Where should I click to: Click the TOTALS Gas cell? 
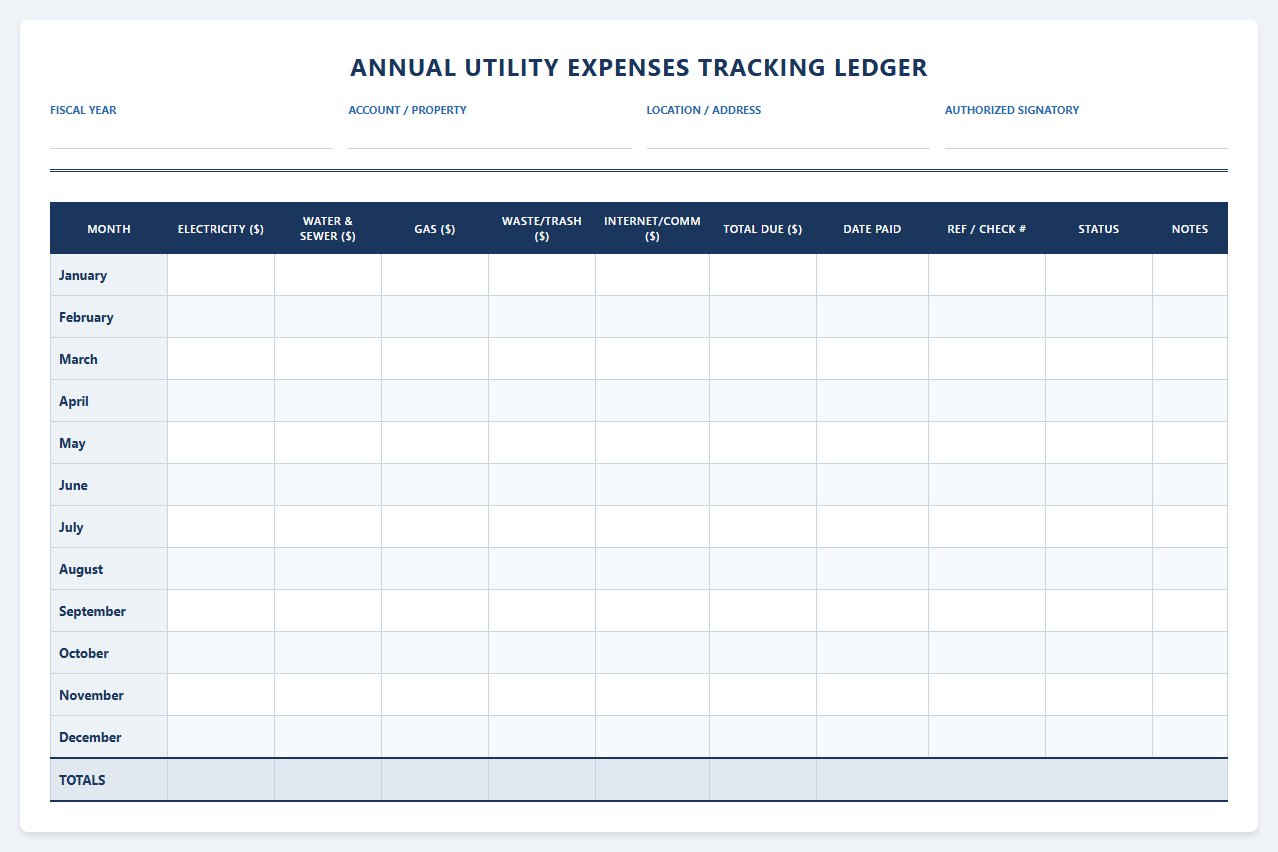point(435,780)
